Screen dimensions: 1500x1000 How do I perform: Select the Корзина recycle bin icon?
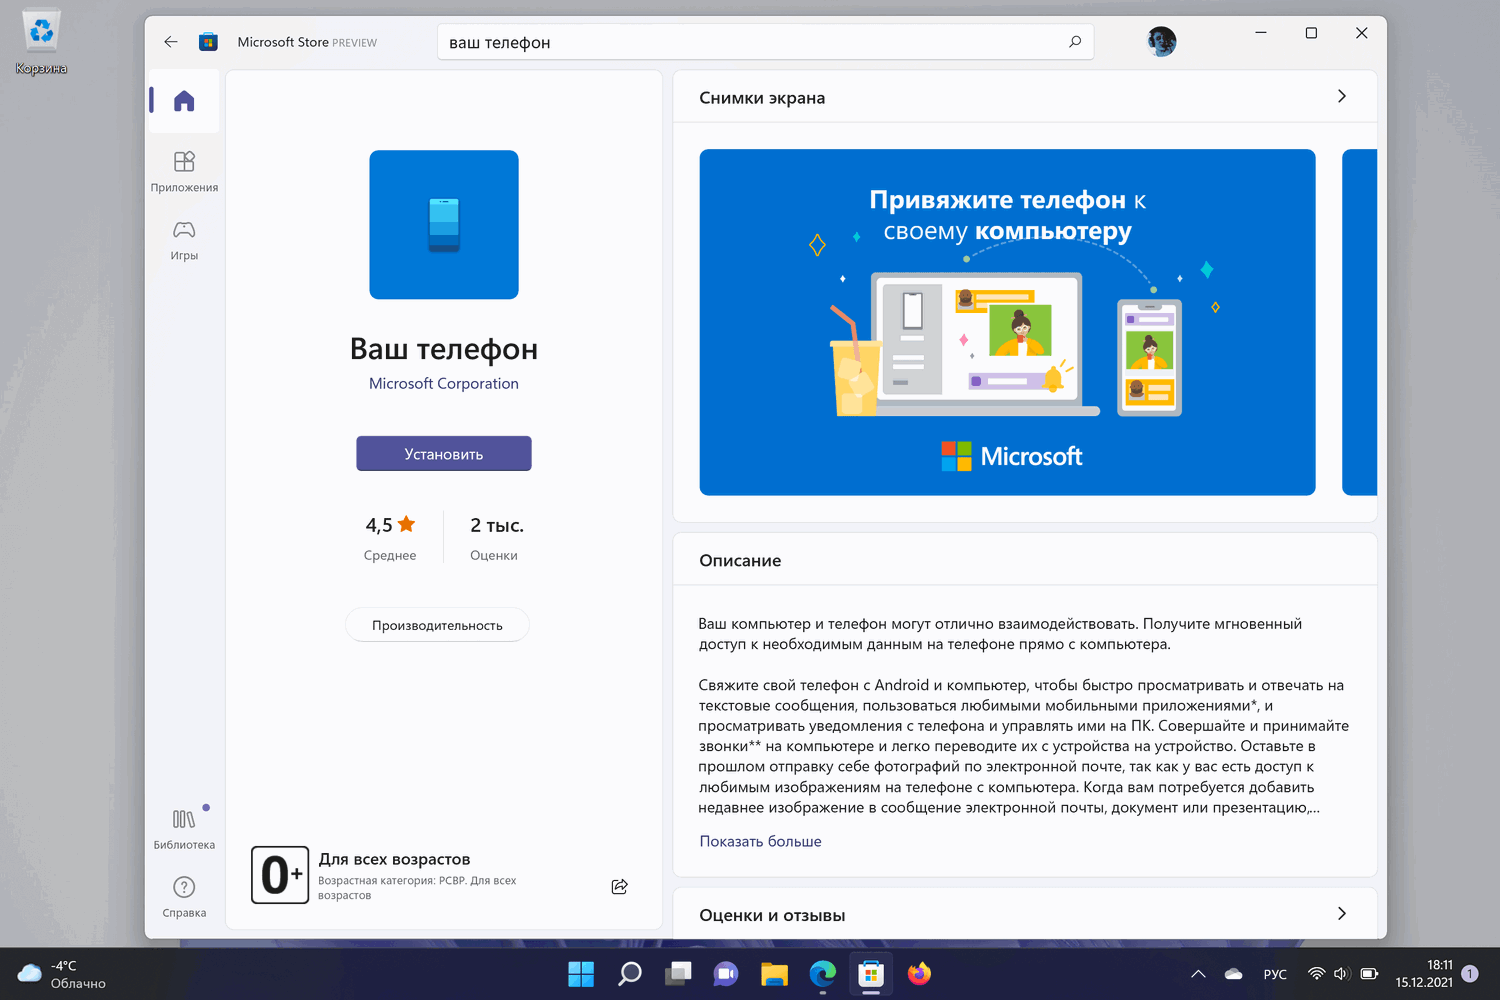[x=41, y=42]
